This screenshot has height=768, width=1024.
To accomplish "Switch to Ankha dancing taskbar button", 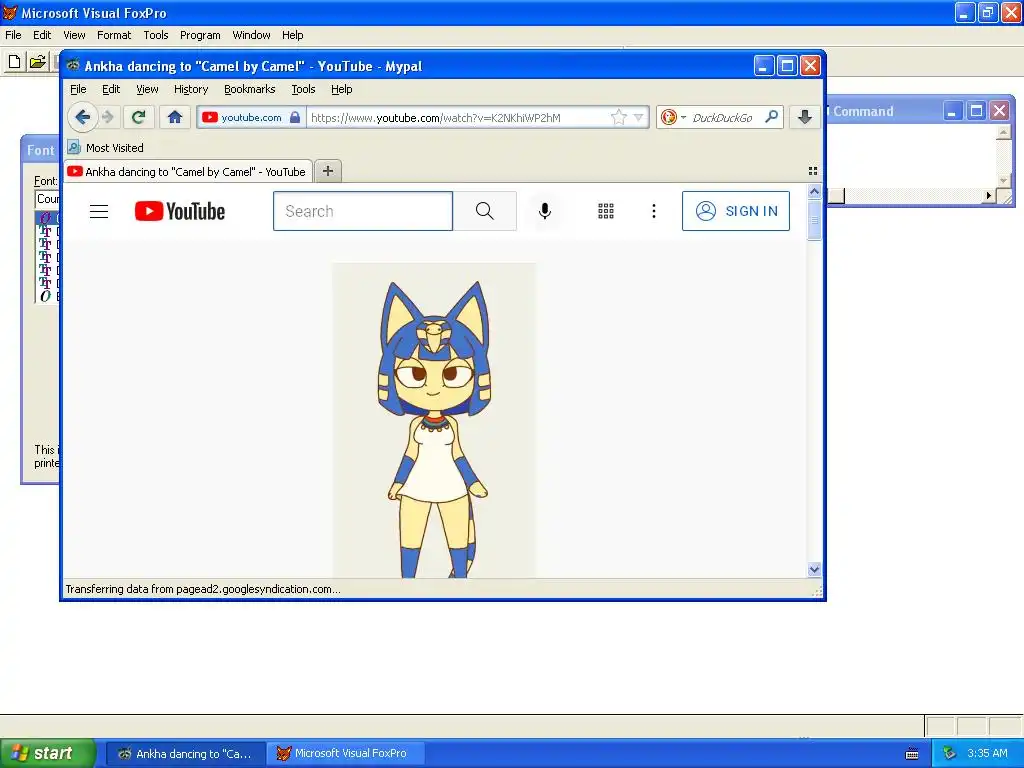I will (185, 754).
